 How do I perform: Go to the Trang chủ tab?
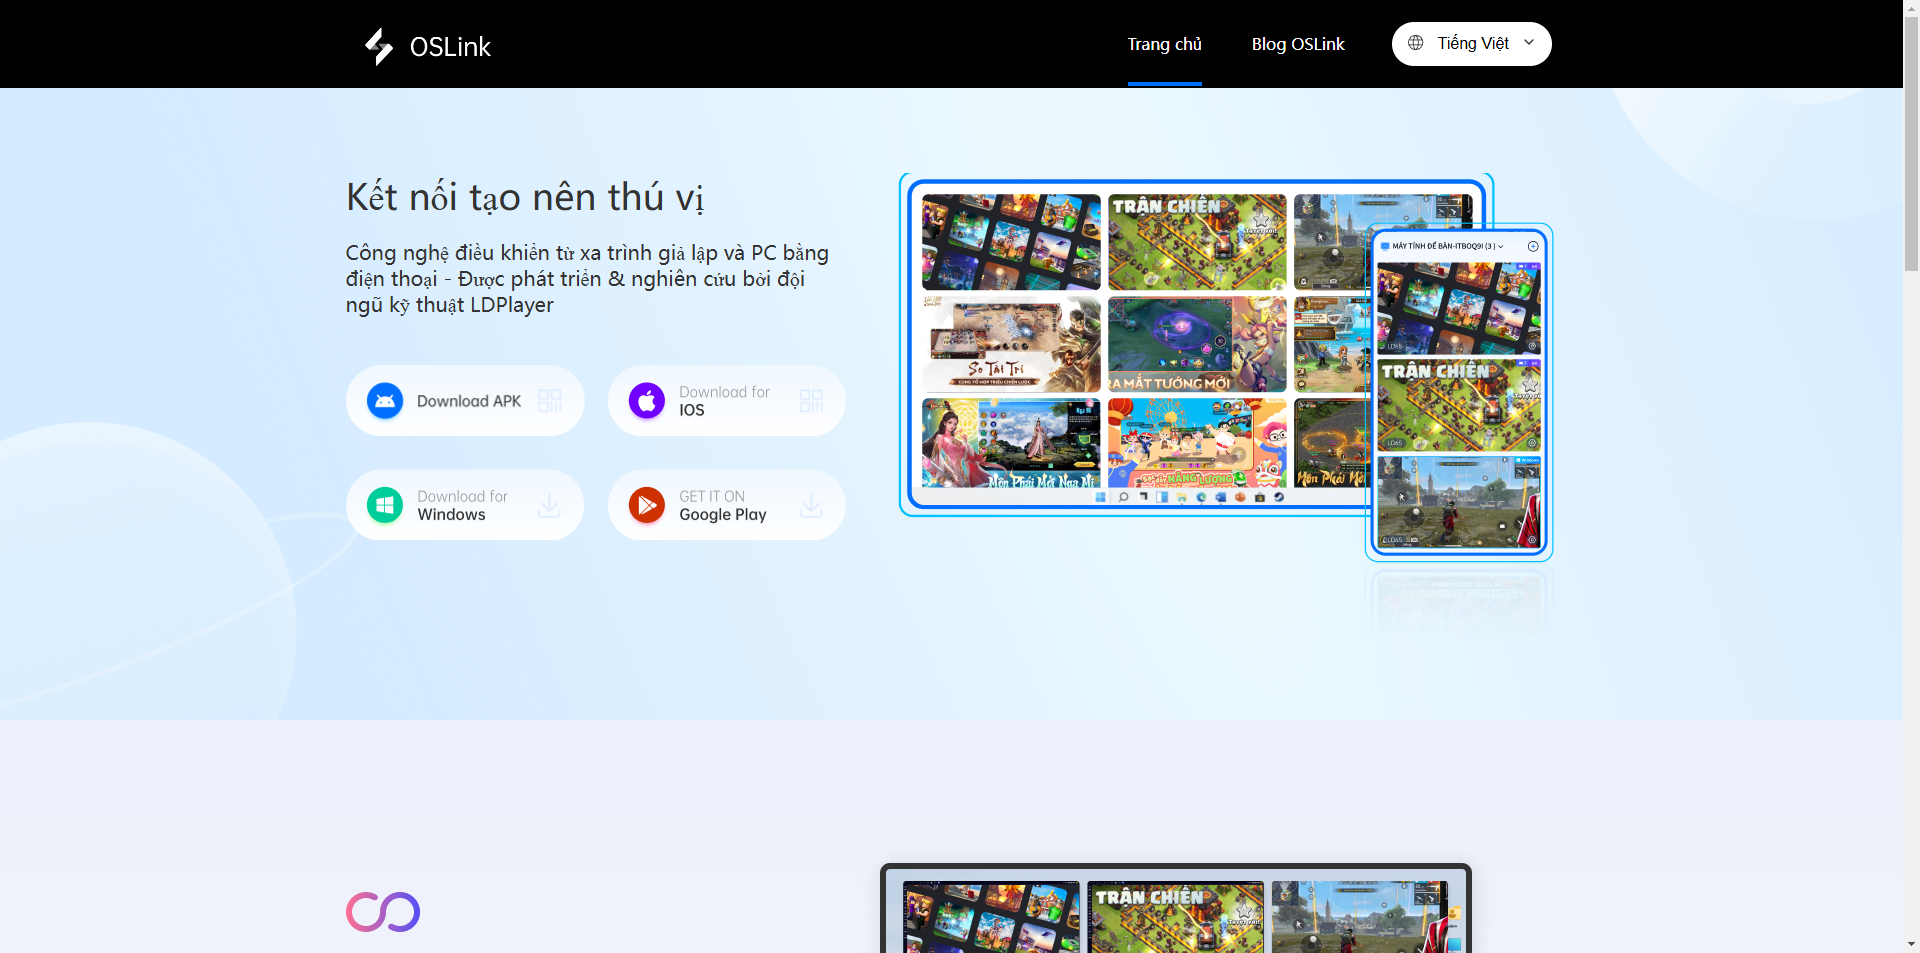click(x=1164, y=44)
